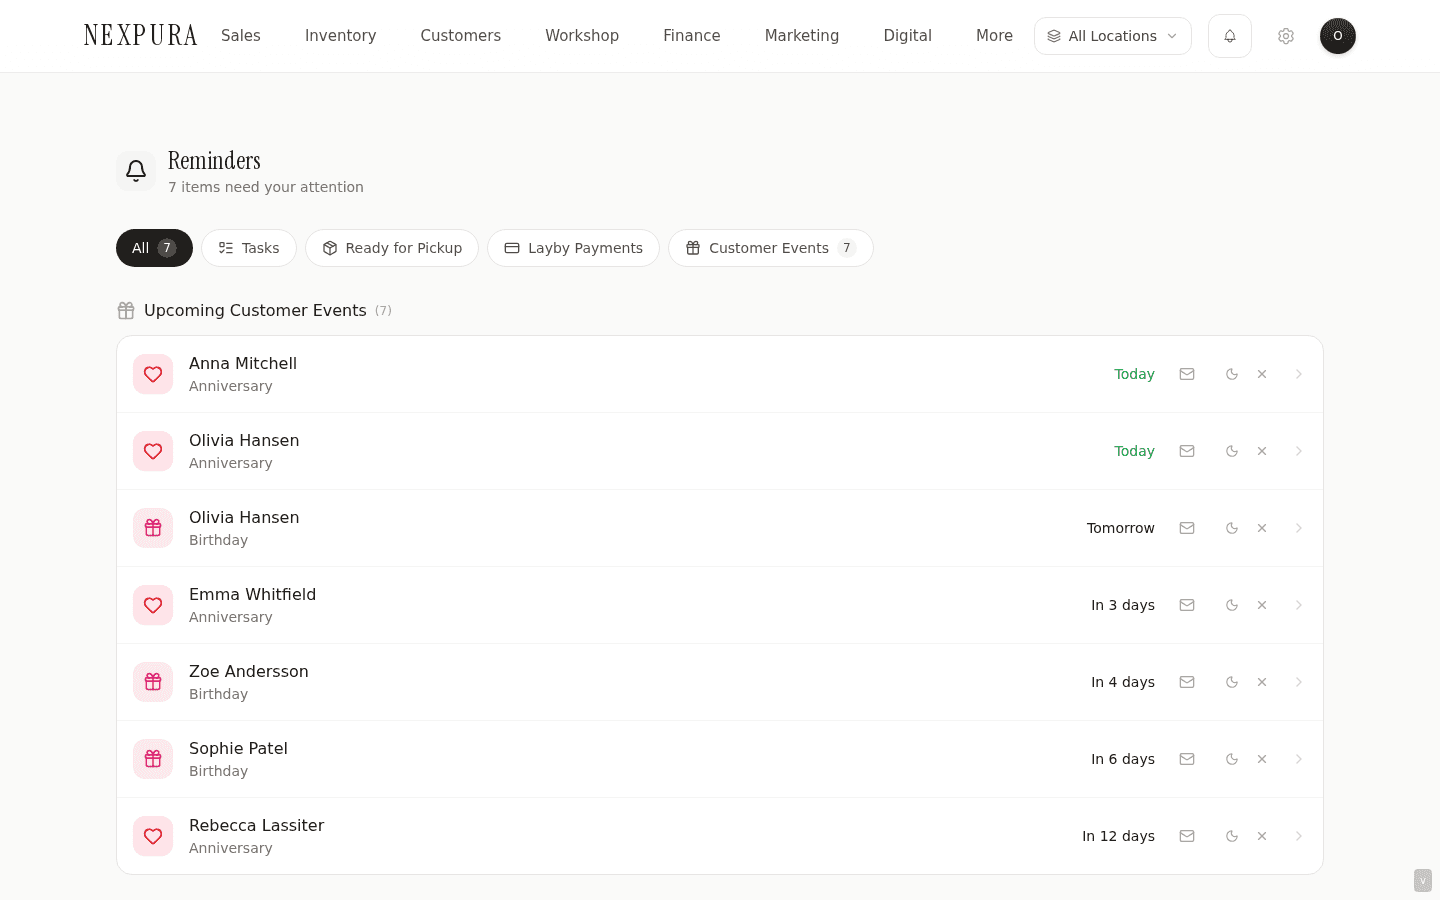This screenshot has width=1440, height=900.
Task: Open user profile avatar
Action: click(x=1338, y=36)
